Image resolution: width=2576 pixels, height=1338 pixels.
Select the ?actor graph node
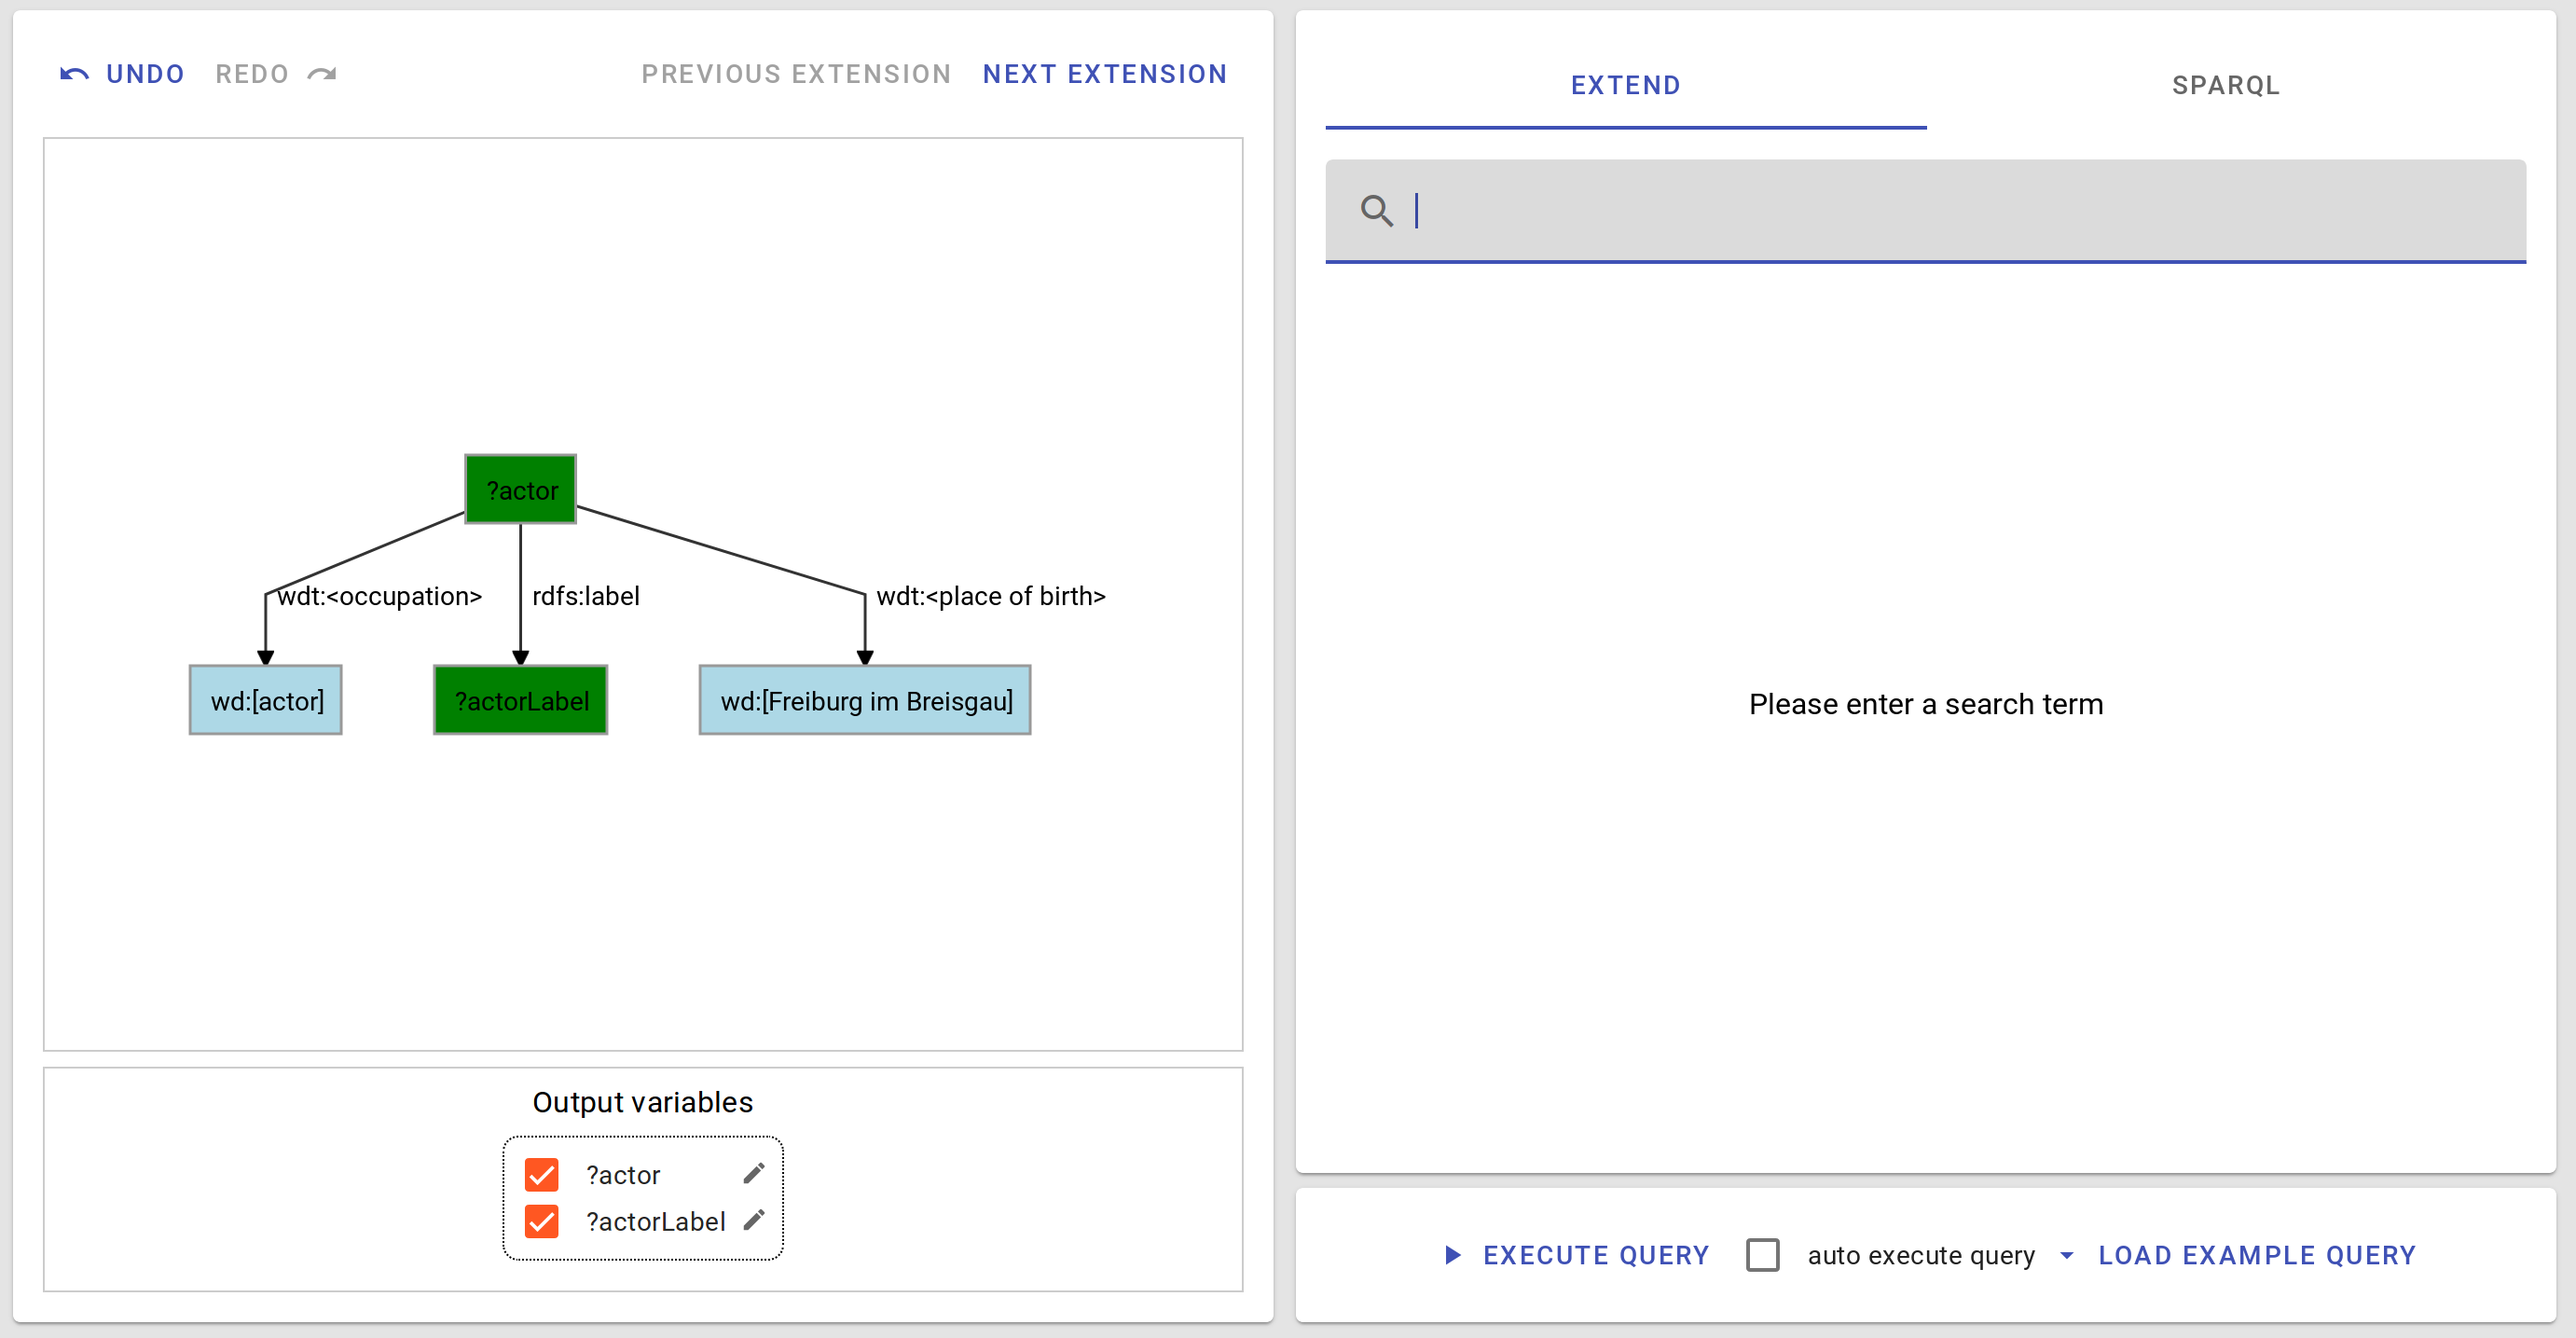pos(521,490)
